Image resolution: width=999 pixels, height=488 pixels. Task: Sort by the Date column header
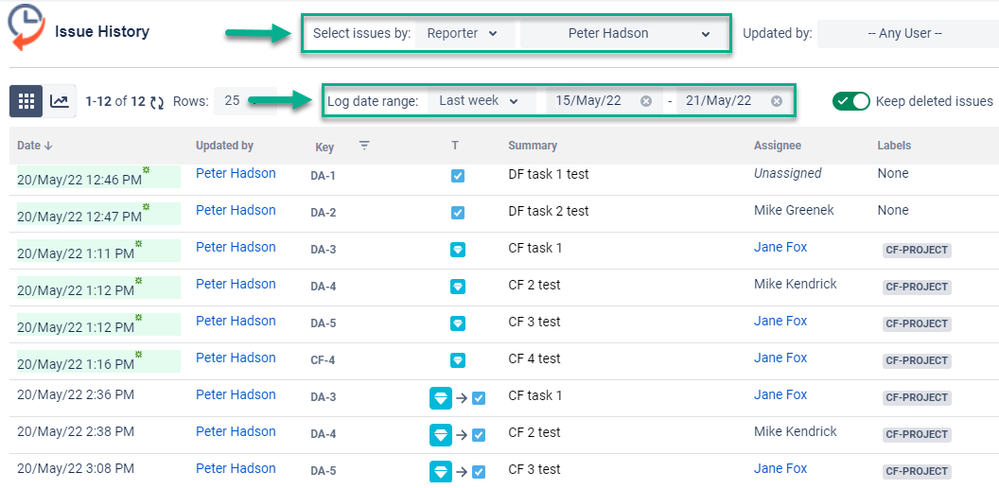[35, 145]
